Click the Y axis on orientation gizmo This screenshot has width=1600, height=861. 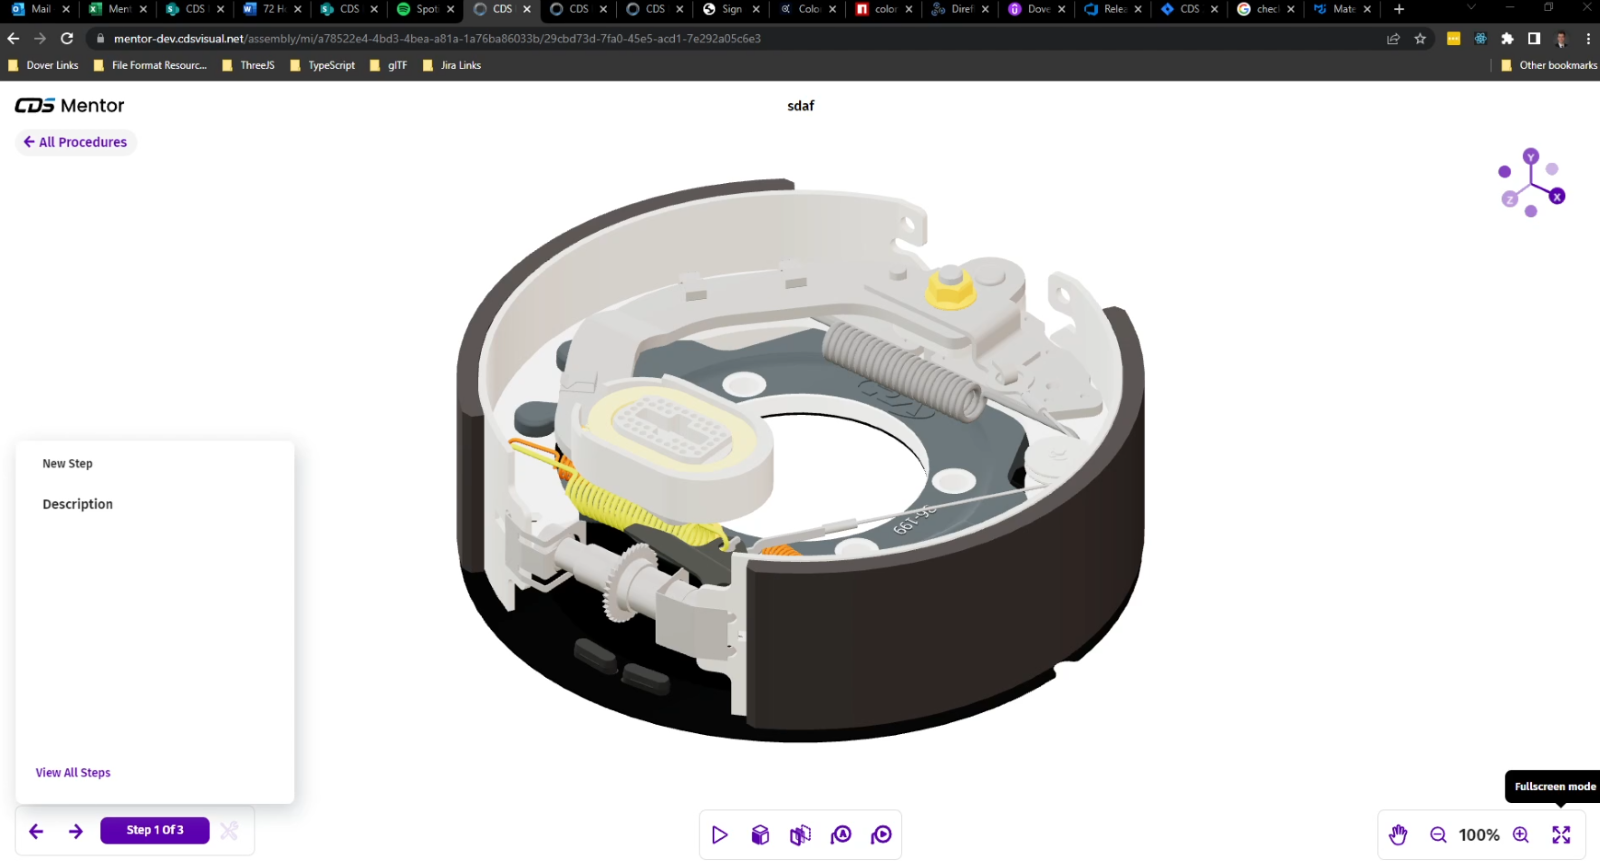[1531, 157]
